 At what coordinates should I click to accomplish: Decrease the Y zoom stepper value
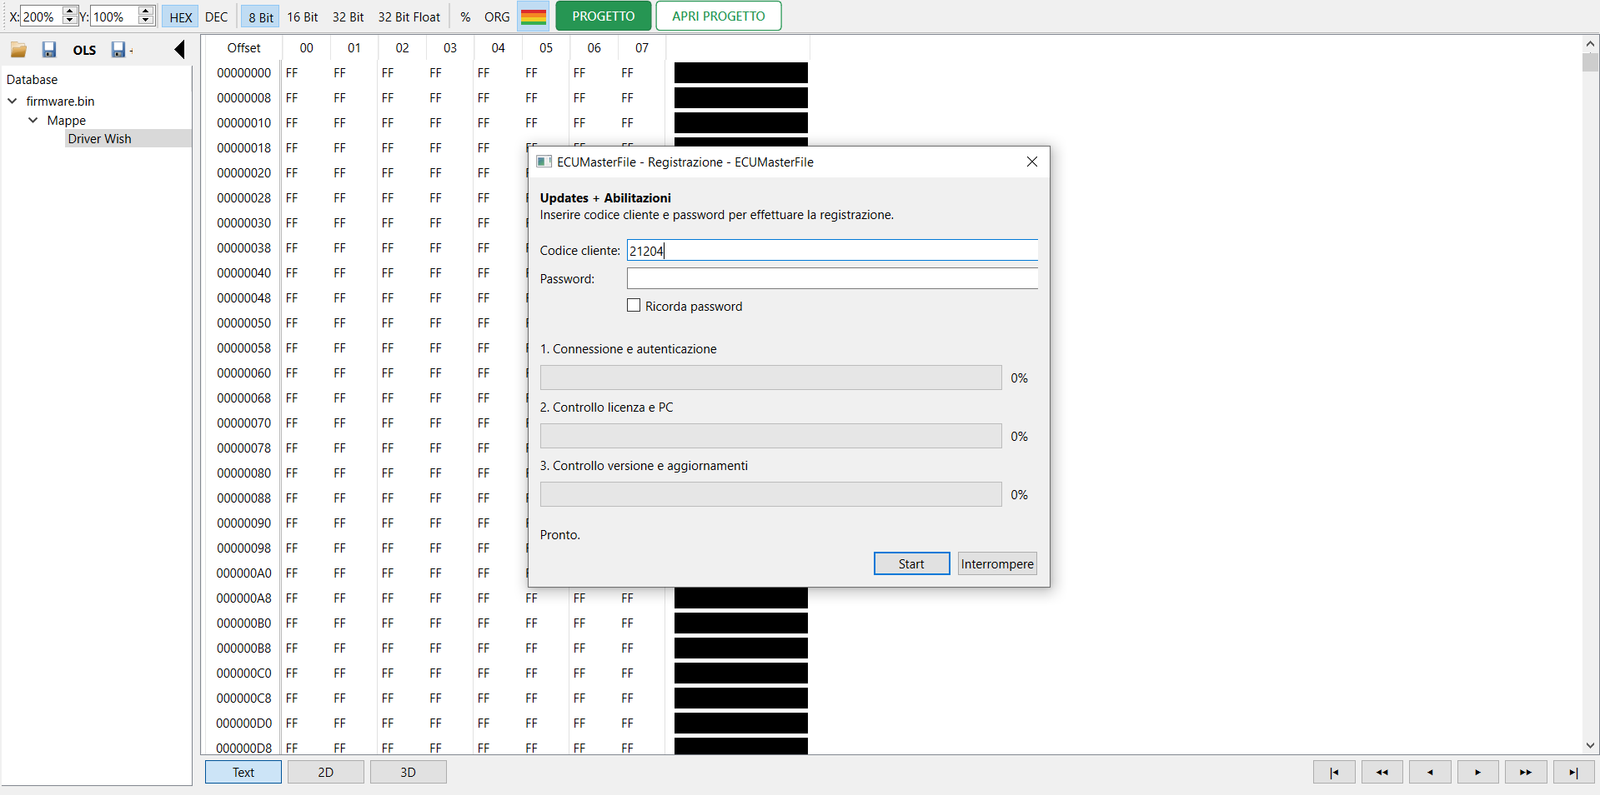[146, 21]
